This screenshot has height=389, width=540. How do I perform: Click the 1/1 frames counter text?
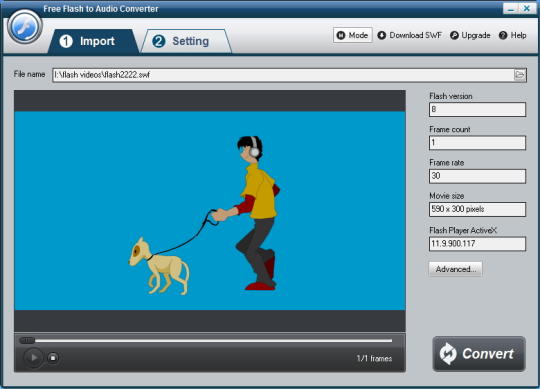(x=374, y=358)
